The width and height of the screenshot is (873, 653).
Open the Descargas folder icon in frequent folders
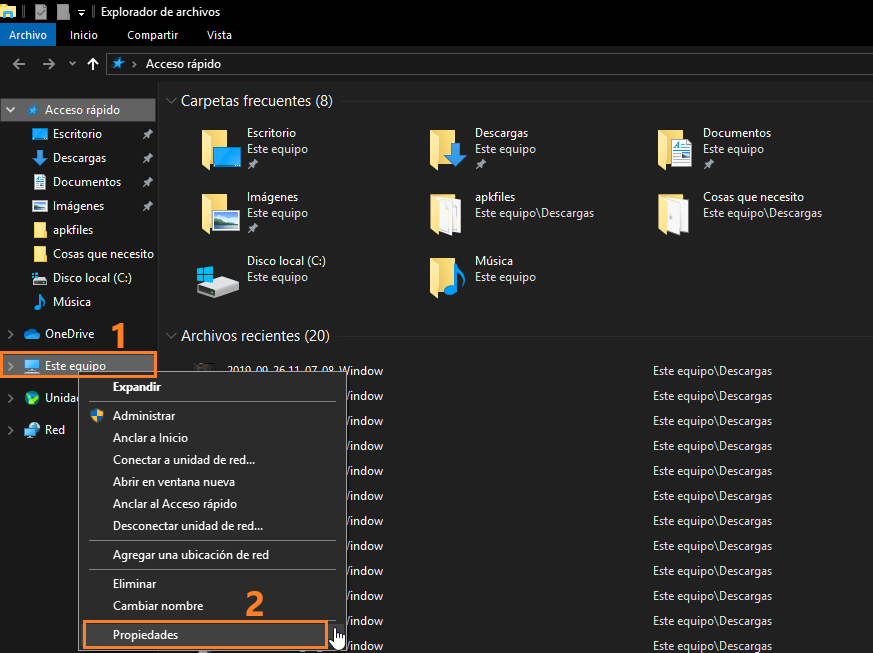coord(448,149)
